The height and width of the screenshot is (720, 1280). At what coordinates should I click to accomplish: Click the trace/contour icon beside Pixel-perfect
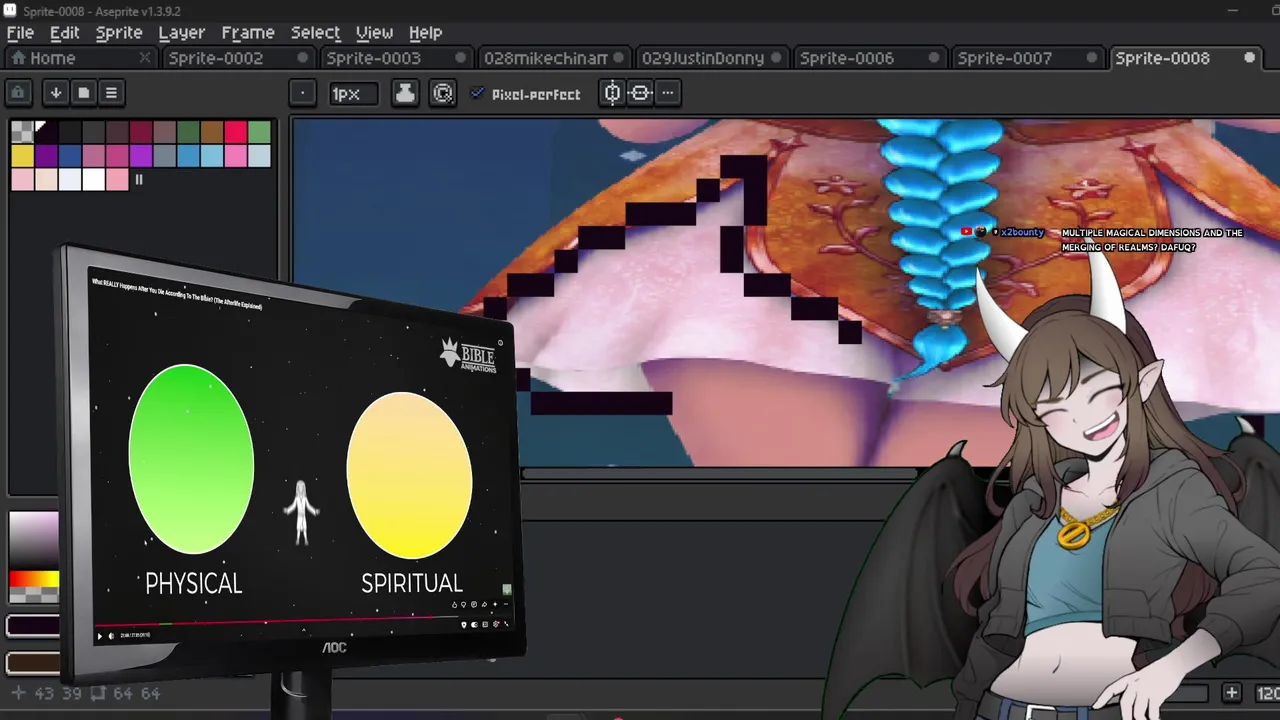pyautogui.click(x=443, y=93)
